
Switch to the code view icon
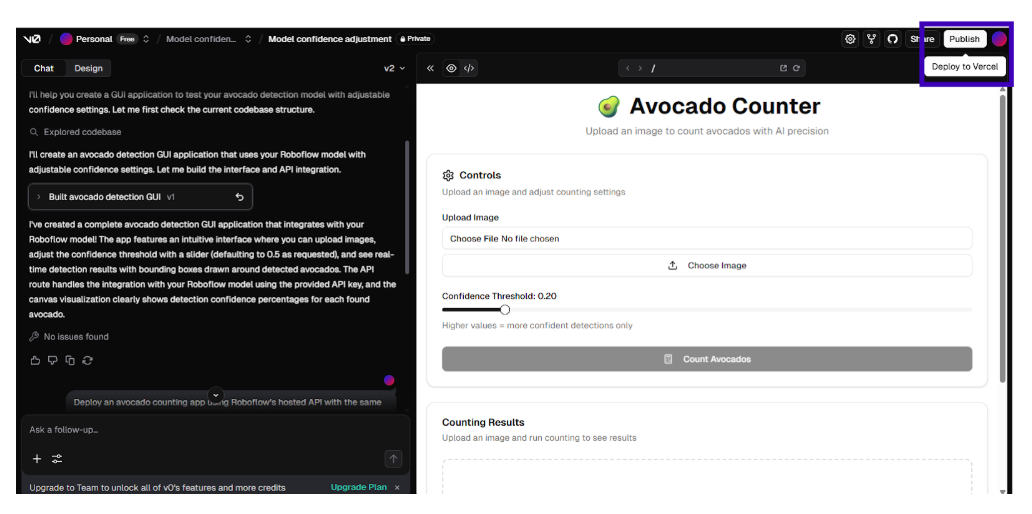pos(469,68)
